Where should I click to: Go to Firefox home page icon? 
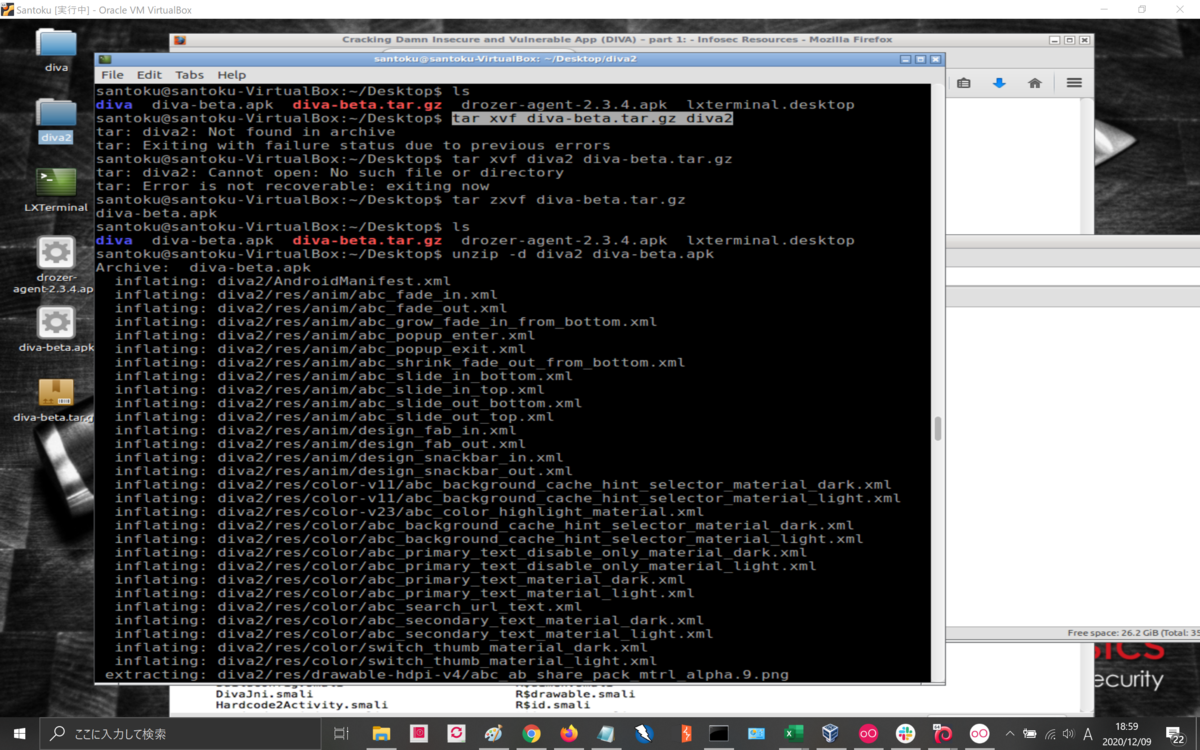tap(1035, 83)
